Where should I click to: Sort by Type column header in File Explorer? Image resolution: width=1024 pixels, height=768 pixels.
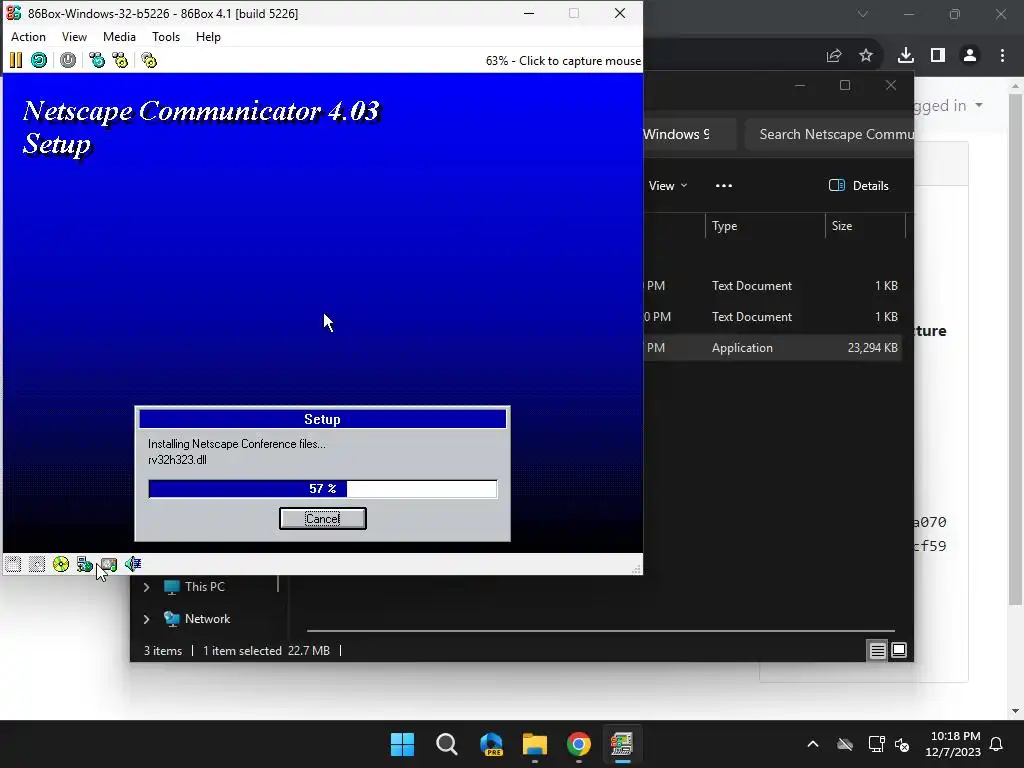765,226
